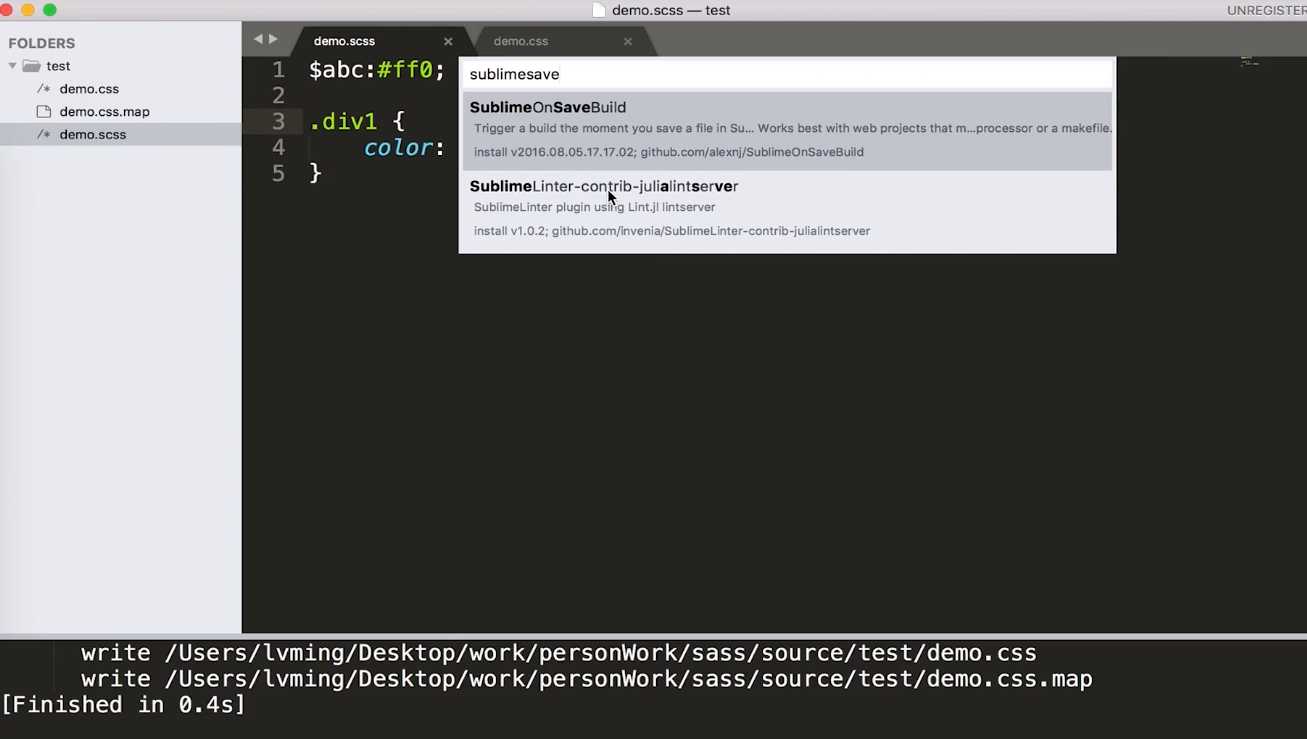Click the window title demo.scss — test

pos(671,10)
